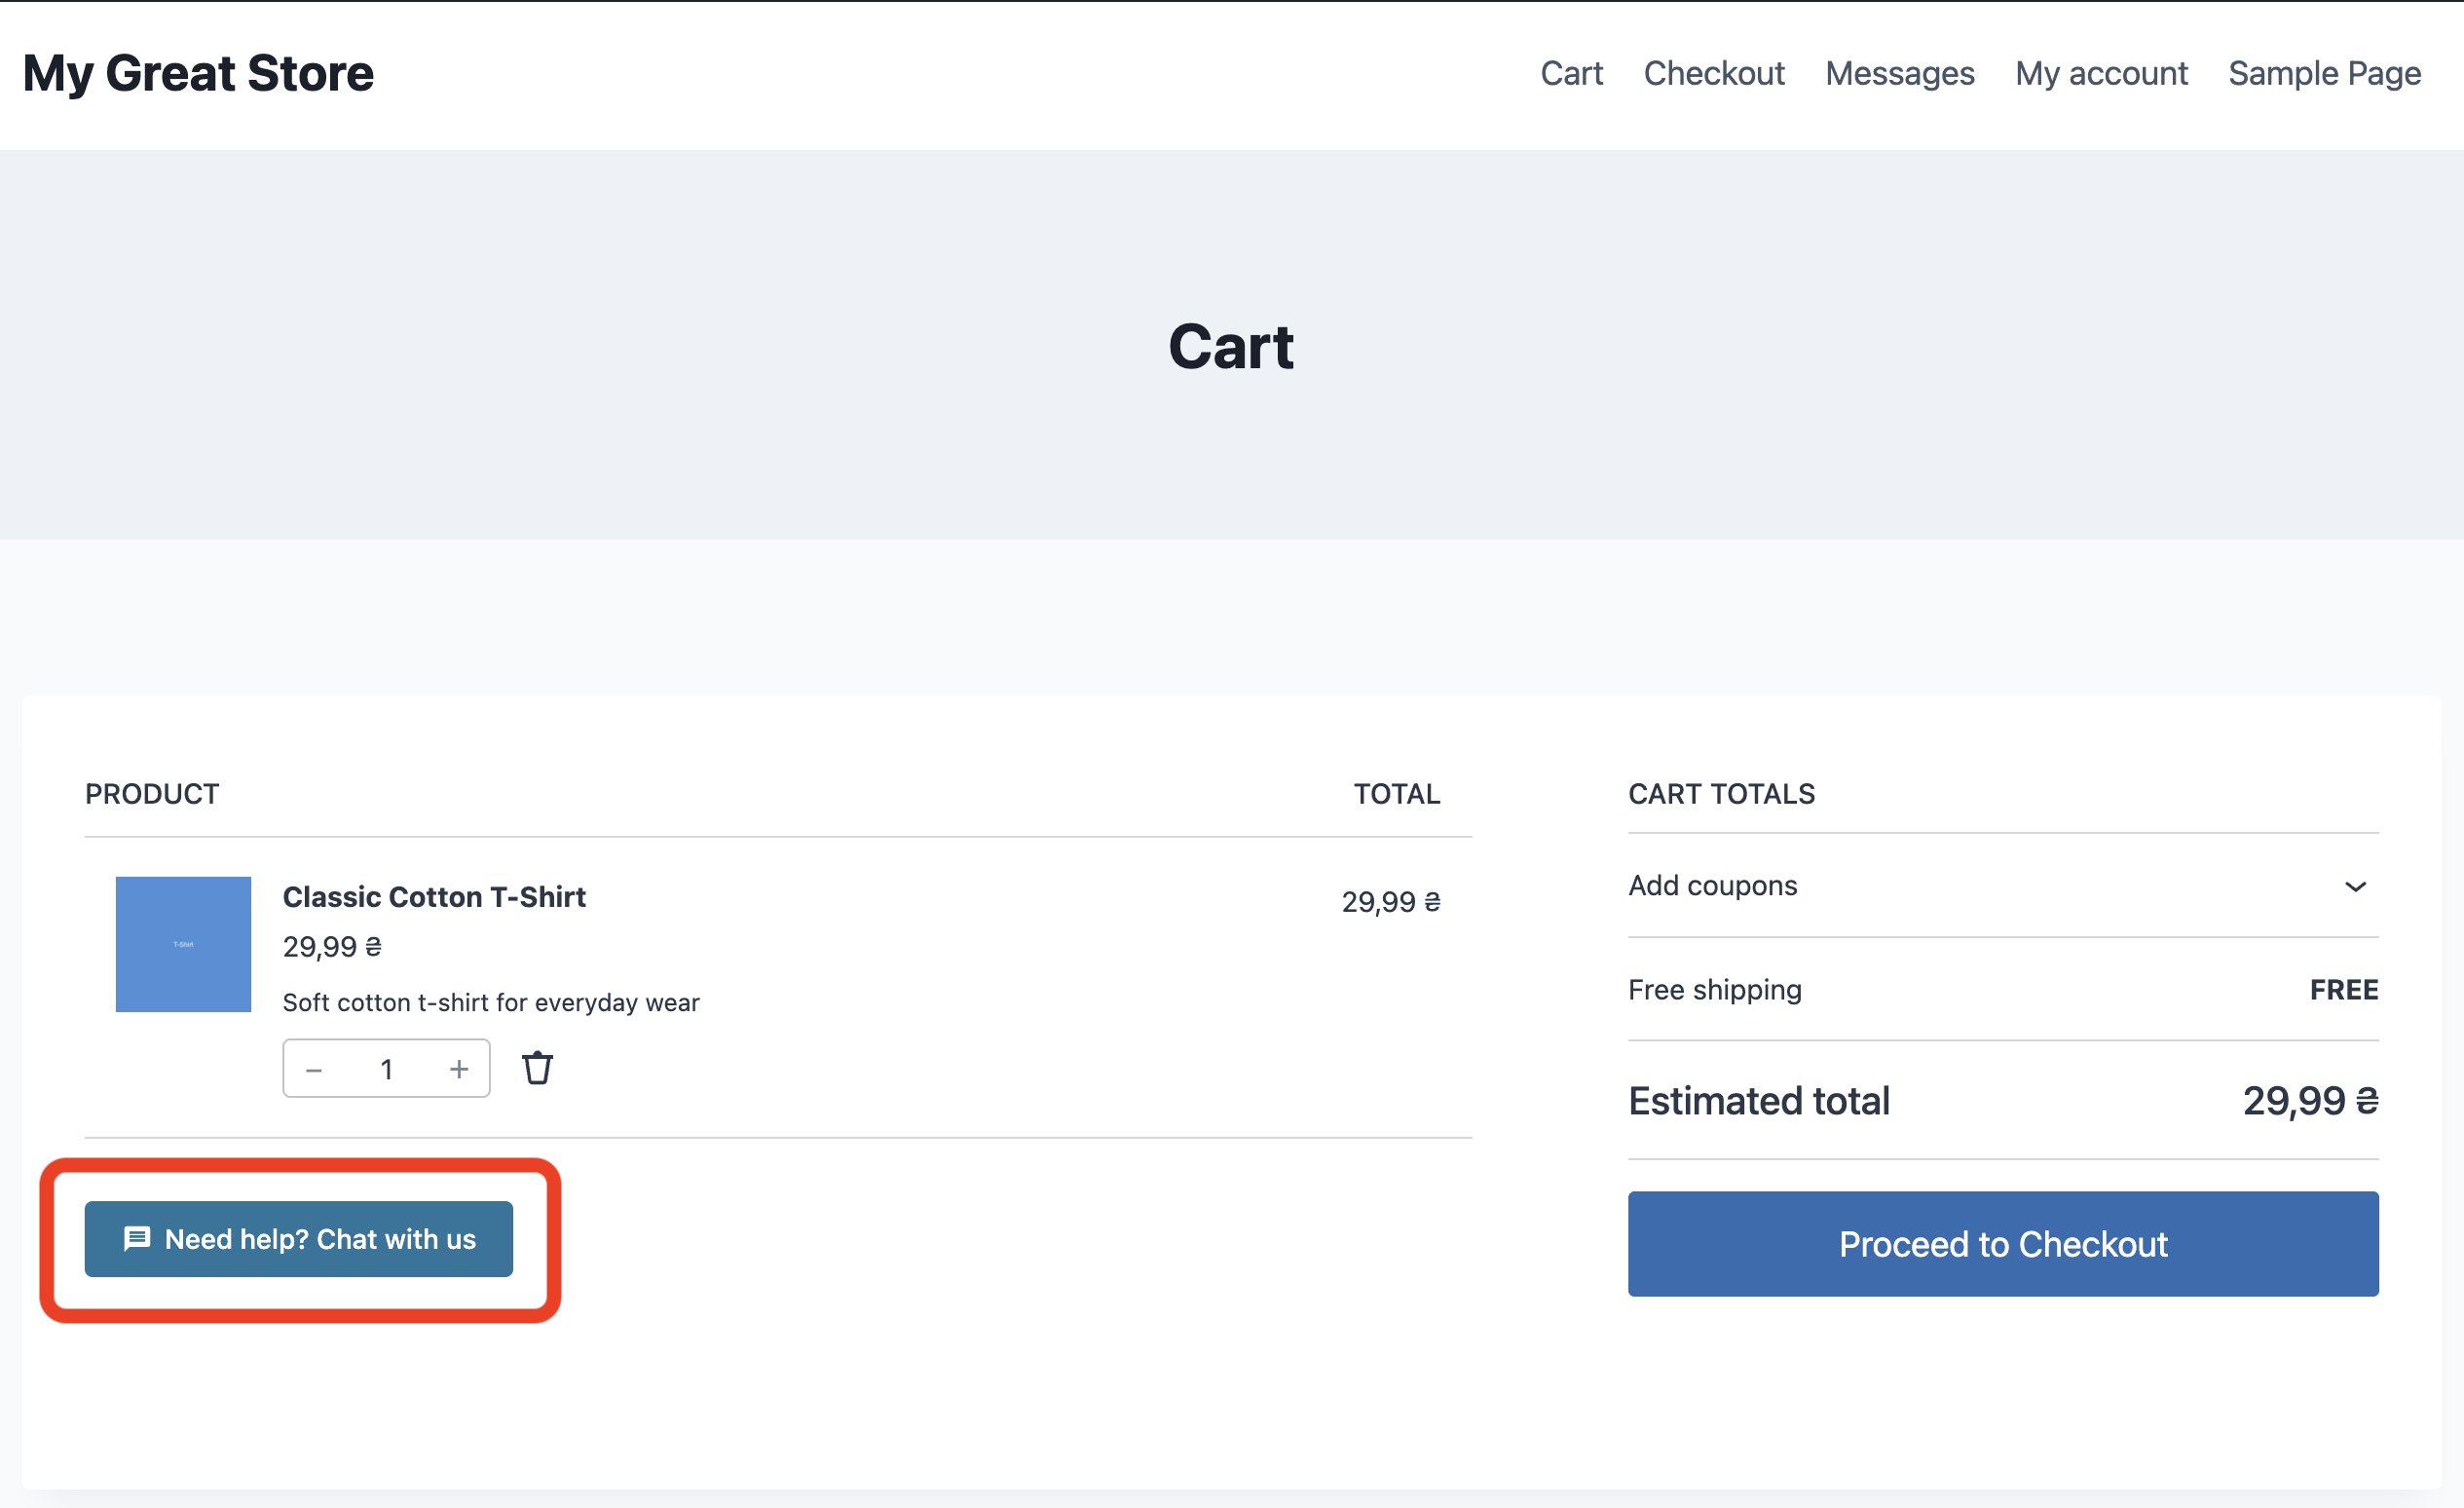Click the chat bubble icon in the help button
2464x1508 pixels.
click(x=139, y=1239)
